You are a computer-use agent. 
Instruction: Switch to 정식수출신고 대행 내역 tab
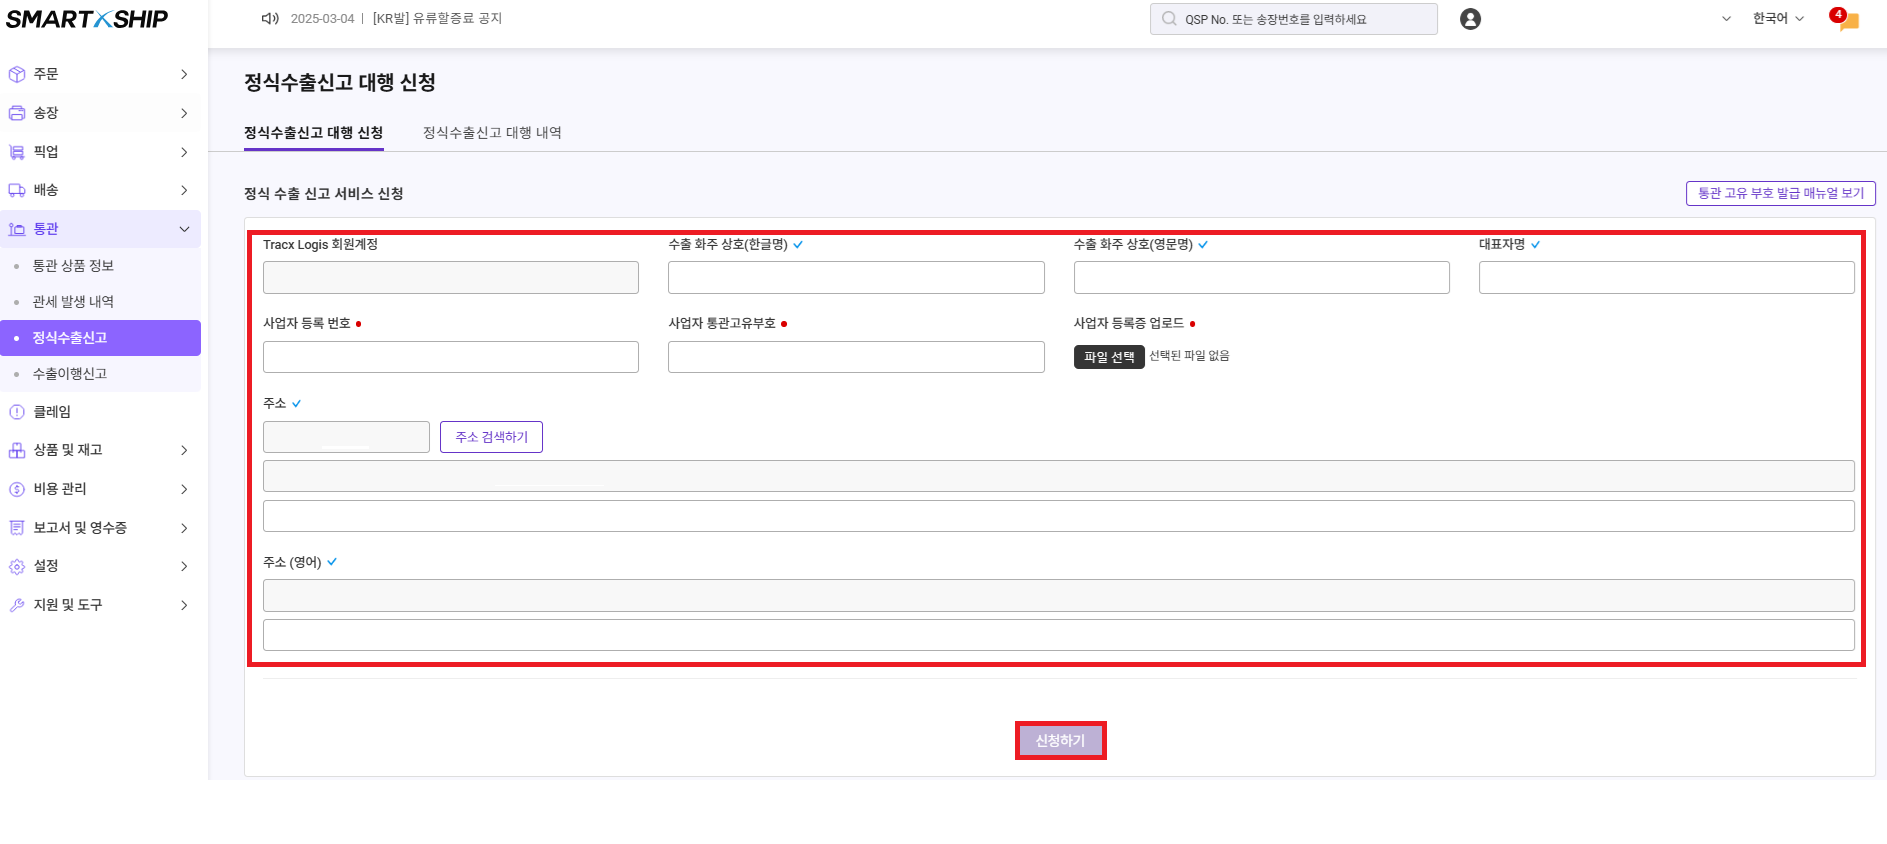tap(492, 133)
